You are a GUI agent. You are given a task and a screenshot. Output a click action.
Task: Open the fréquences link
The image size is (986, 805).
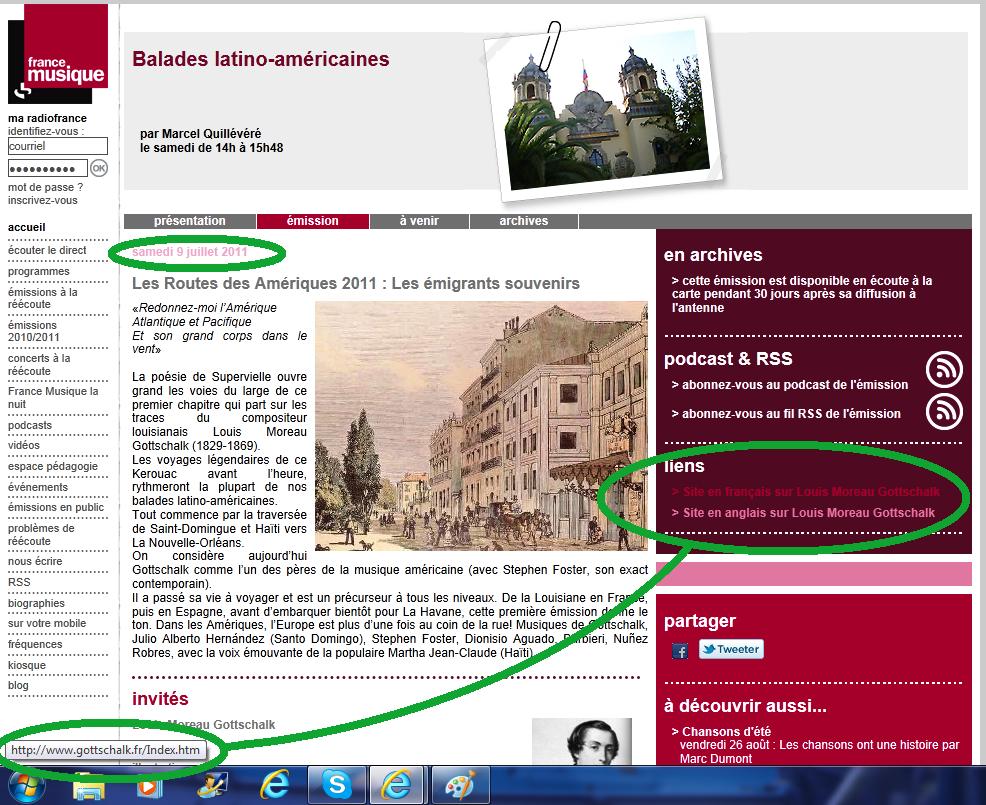35,645
